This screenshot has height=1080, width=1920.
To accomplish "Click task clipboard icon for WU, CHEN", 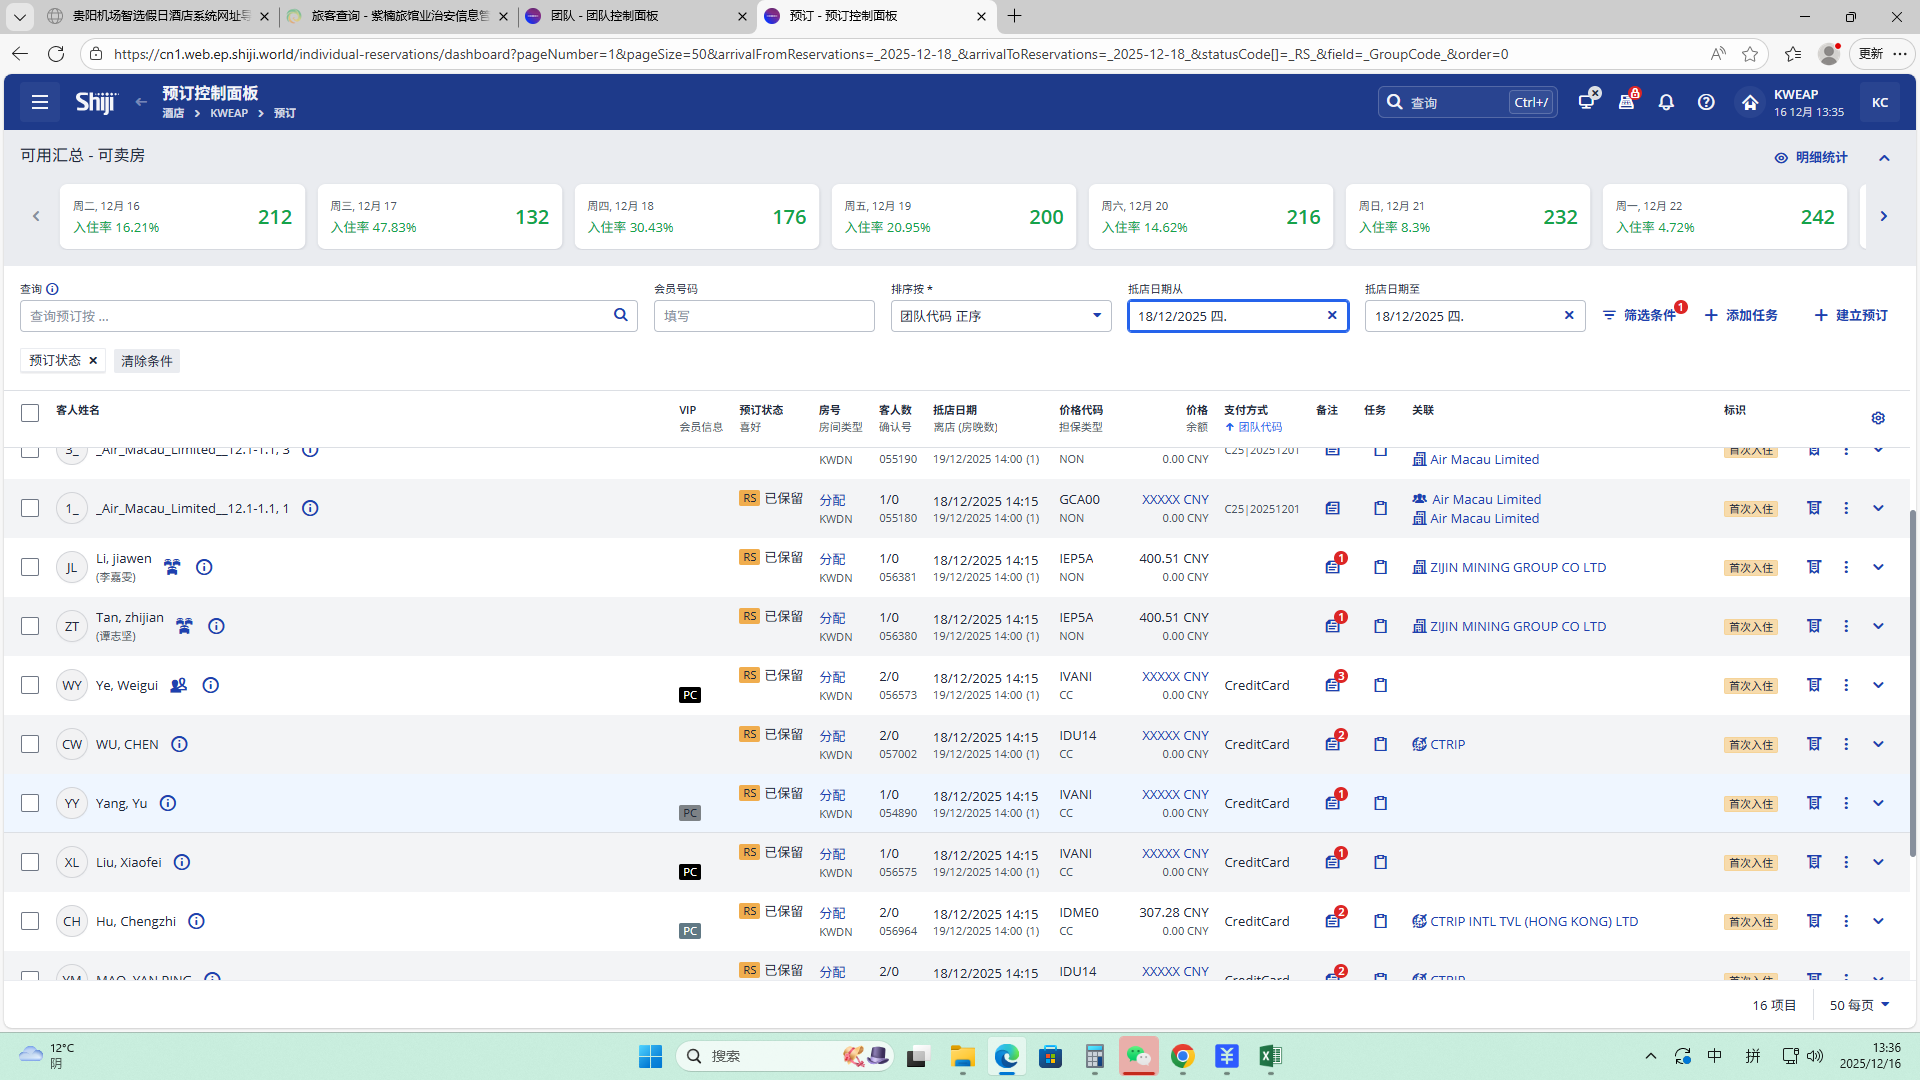I will pos(1380,745).
